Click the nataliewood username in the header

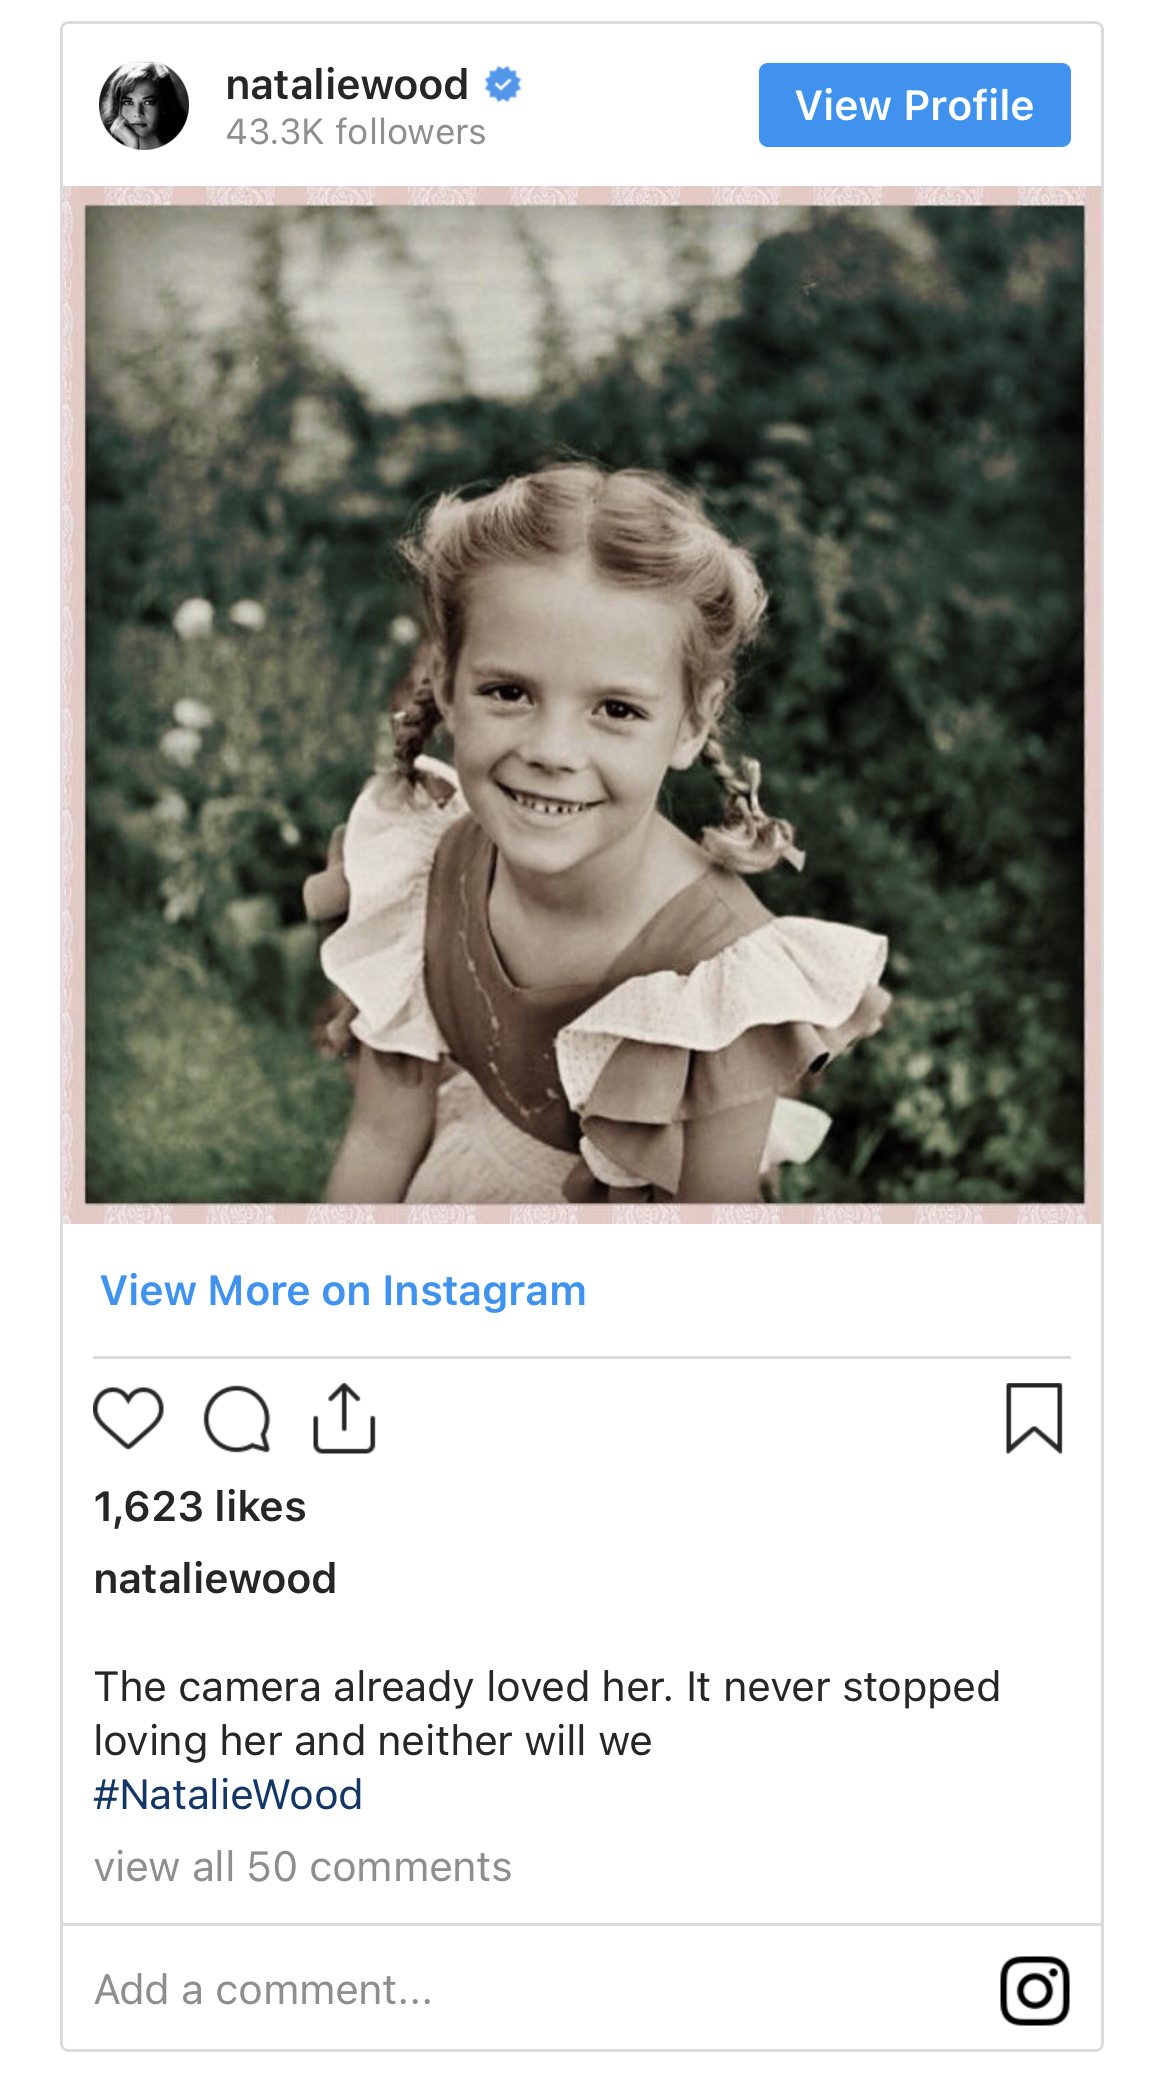(347, 85)
